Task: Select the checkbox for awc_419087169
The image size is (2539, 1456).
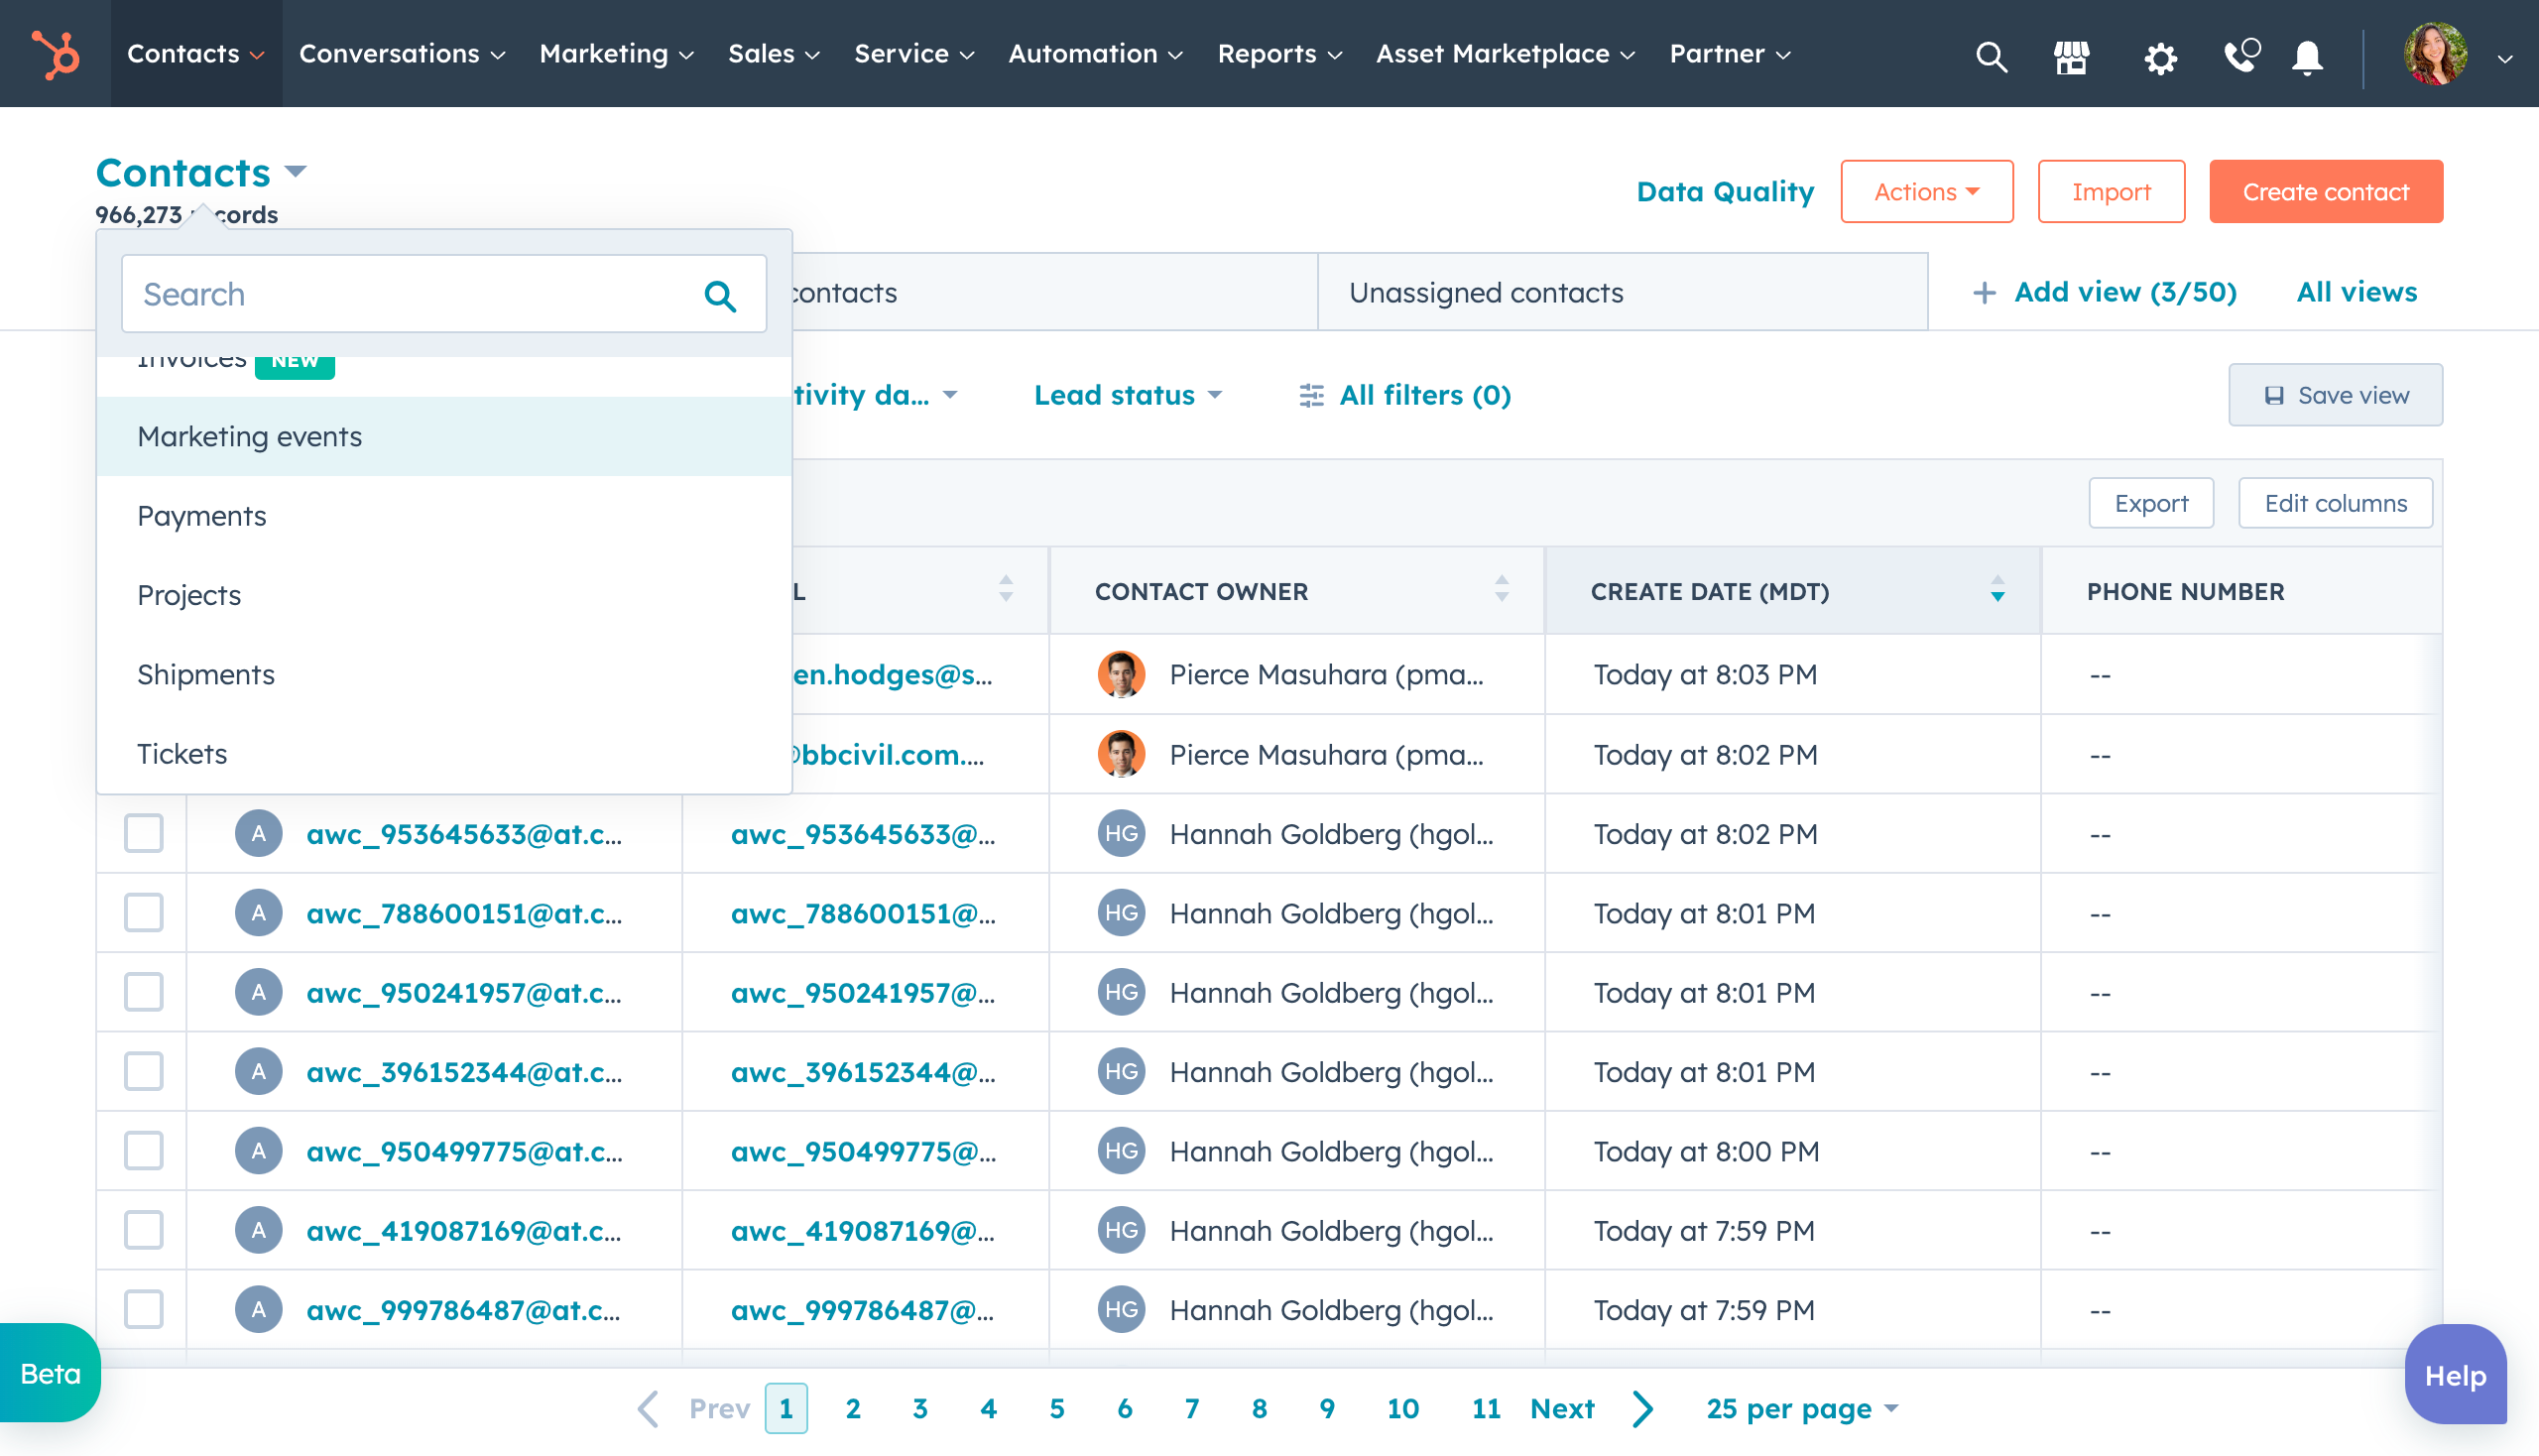Action: 144,1230
